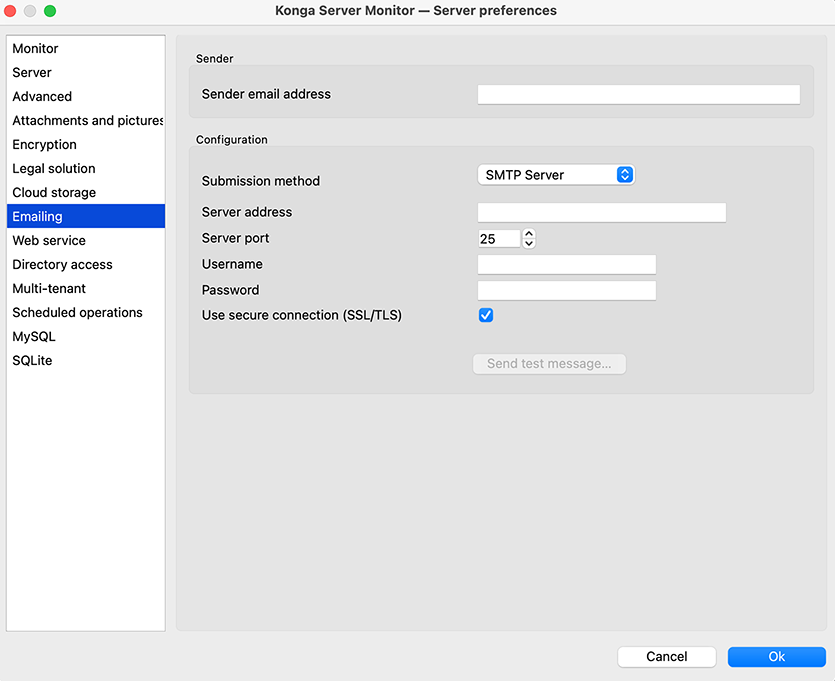Screen dimensions: 835x681
Task: Open Attachments and pictures settings
Action: [86, 121]
